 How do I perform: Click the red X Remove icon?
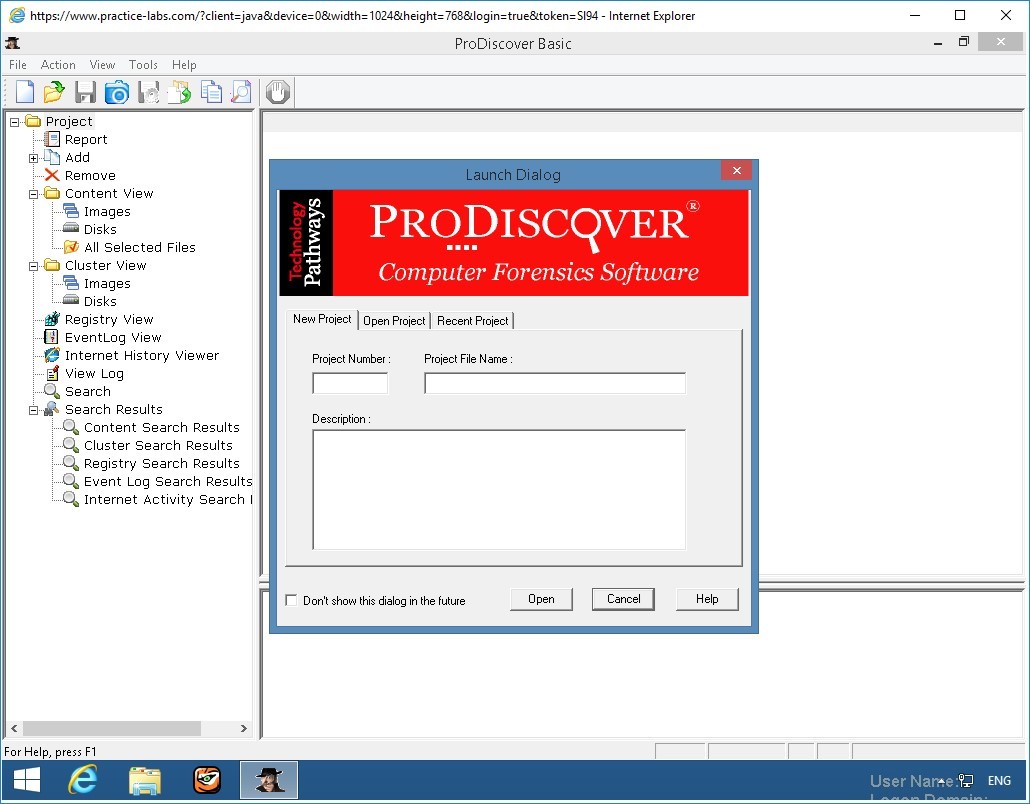coord(52,175)
